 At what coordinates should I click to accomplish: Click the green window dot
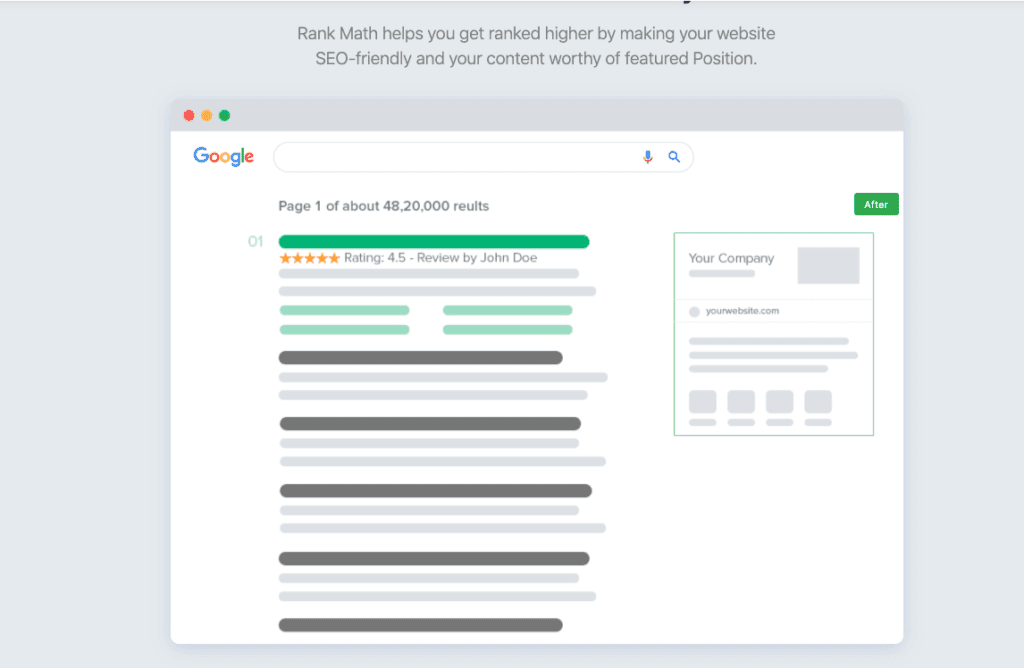tap(225, 116)
